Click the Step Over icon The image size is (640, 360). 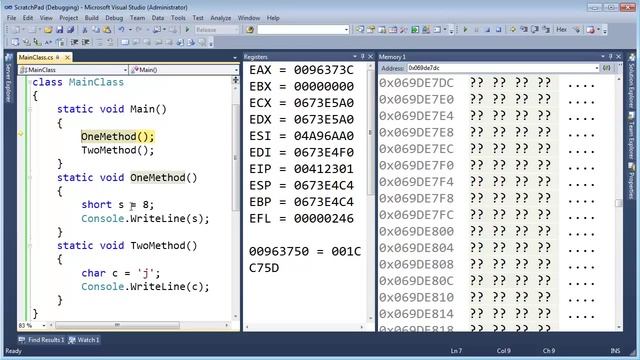pos(535,29)
